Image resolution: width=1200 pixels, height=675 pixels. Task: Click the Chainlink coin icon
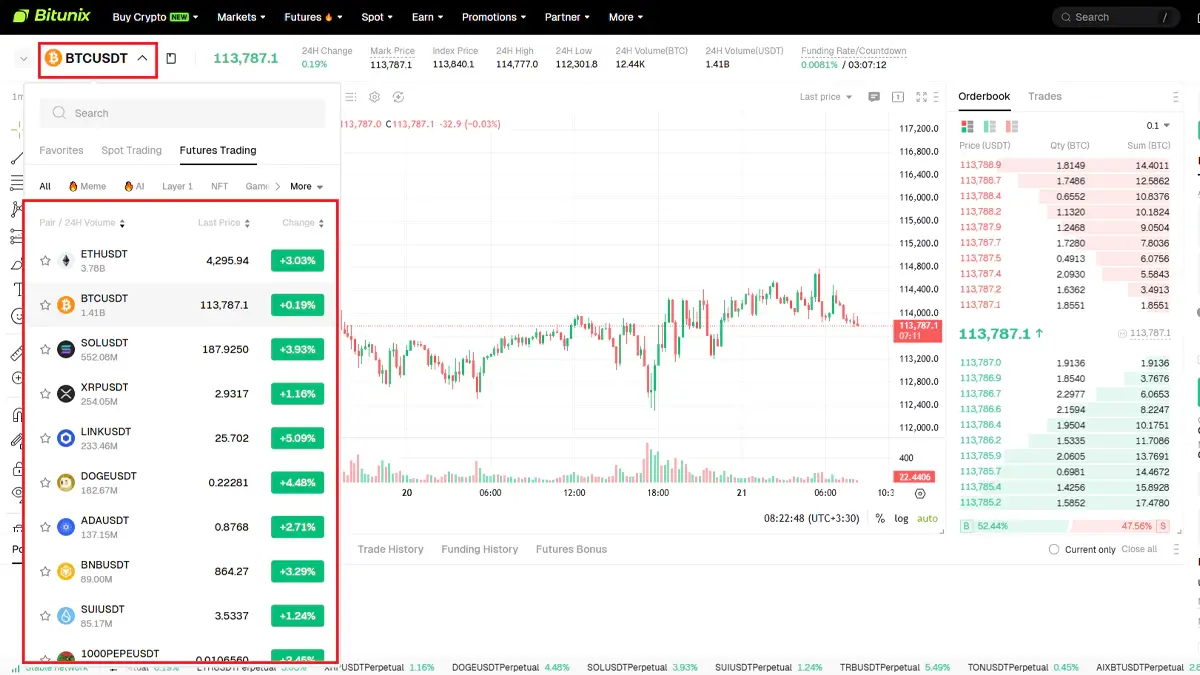point(66,438)
